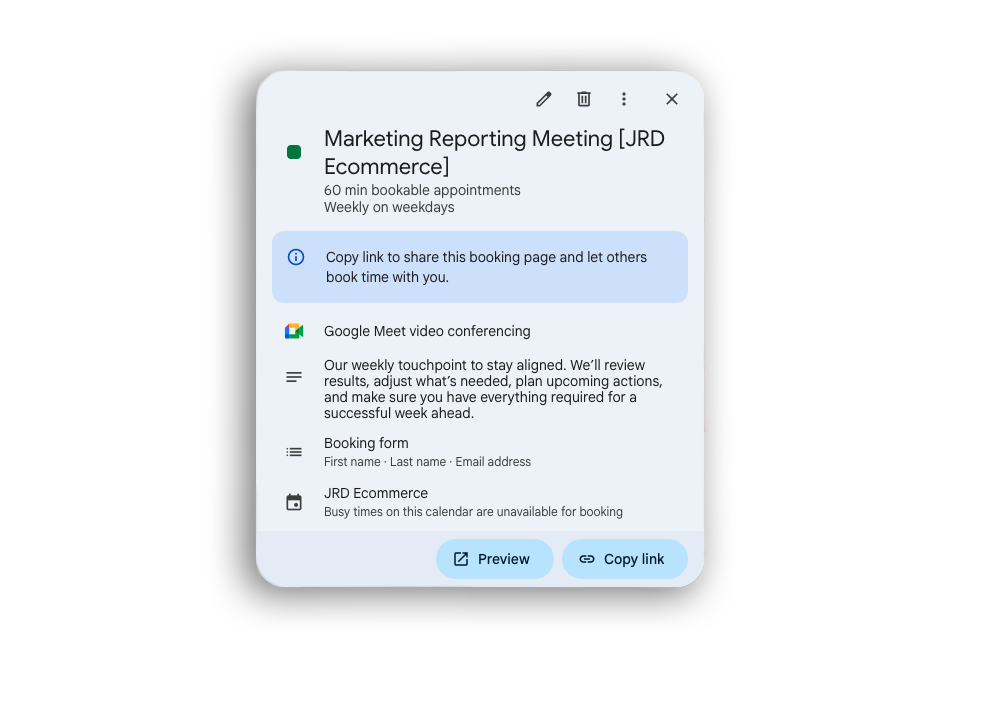Click the Google Meet camera icon

click(294, 331)
